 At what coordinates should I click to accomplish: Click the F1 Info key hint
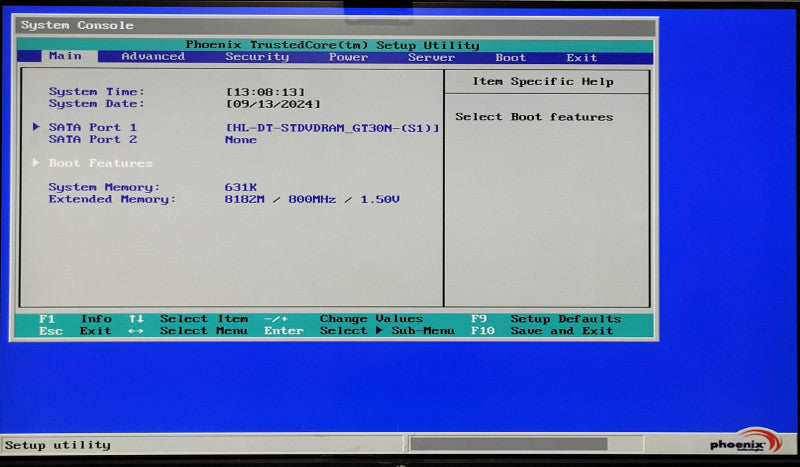[x=76, y=319]
